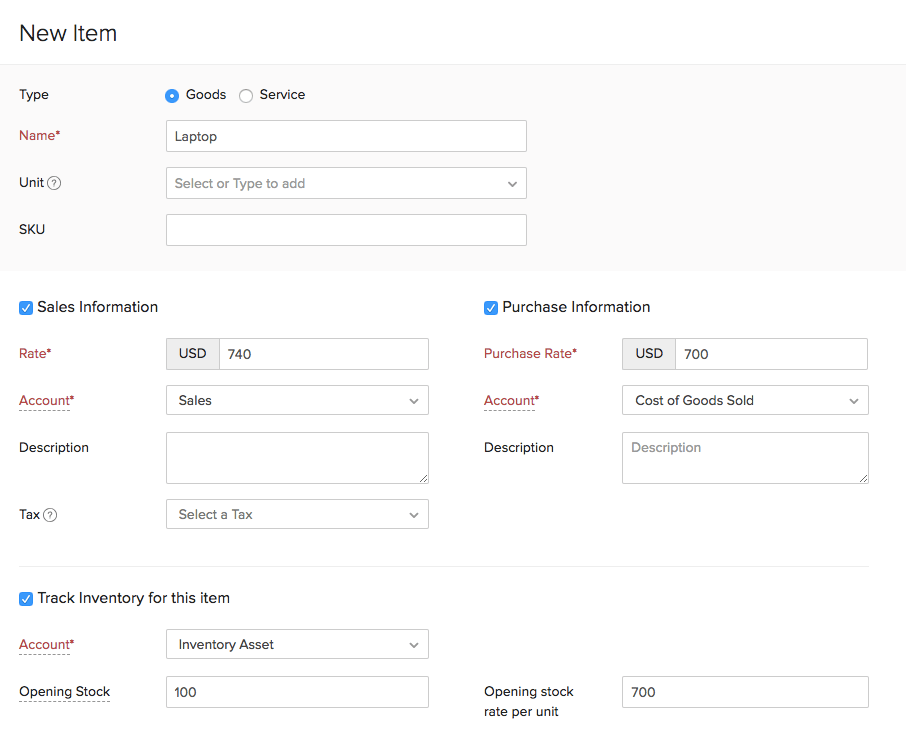Screen dimensions: 906x744
Task: Click the Name field containing Laptop
Action: pyautogui.click(x=346, y=136)
